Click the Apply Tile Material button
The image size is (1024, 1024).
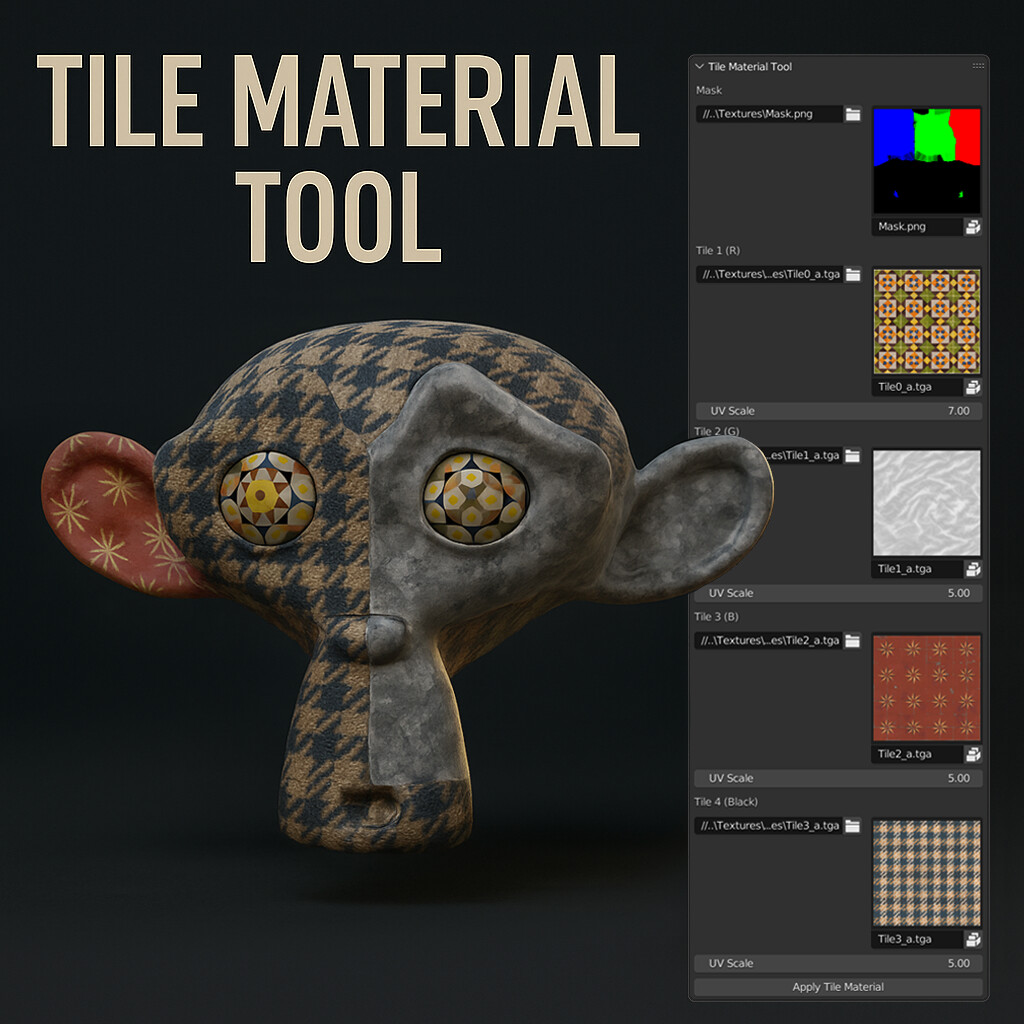pyautogui.click(x=836, y=986)
